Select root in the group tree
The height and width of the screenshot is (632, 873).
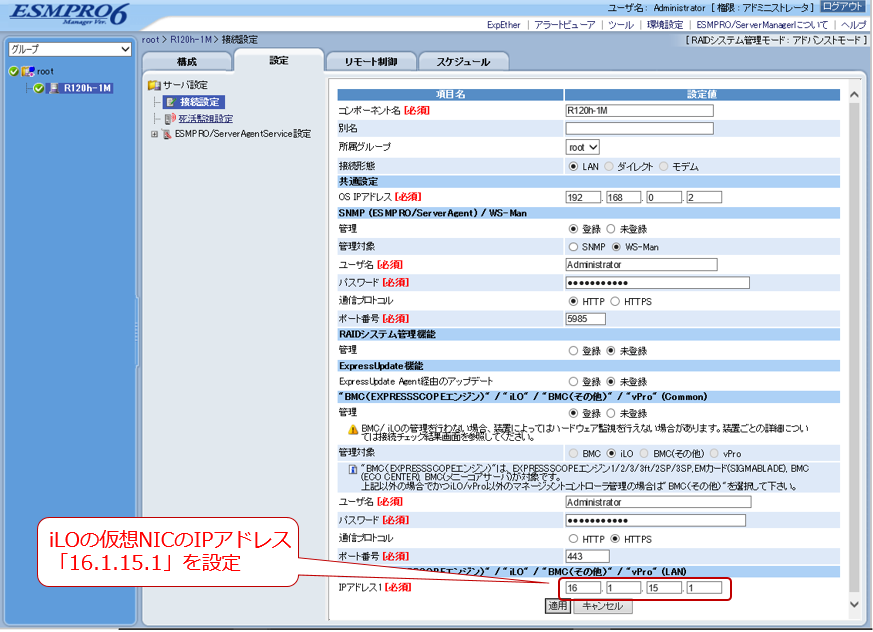click(x=45, y=71)
